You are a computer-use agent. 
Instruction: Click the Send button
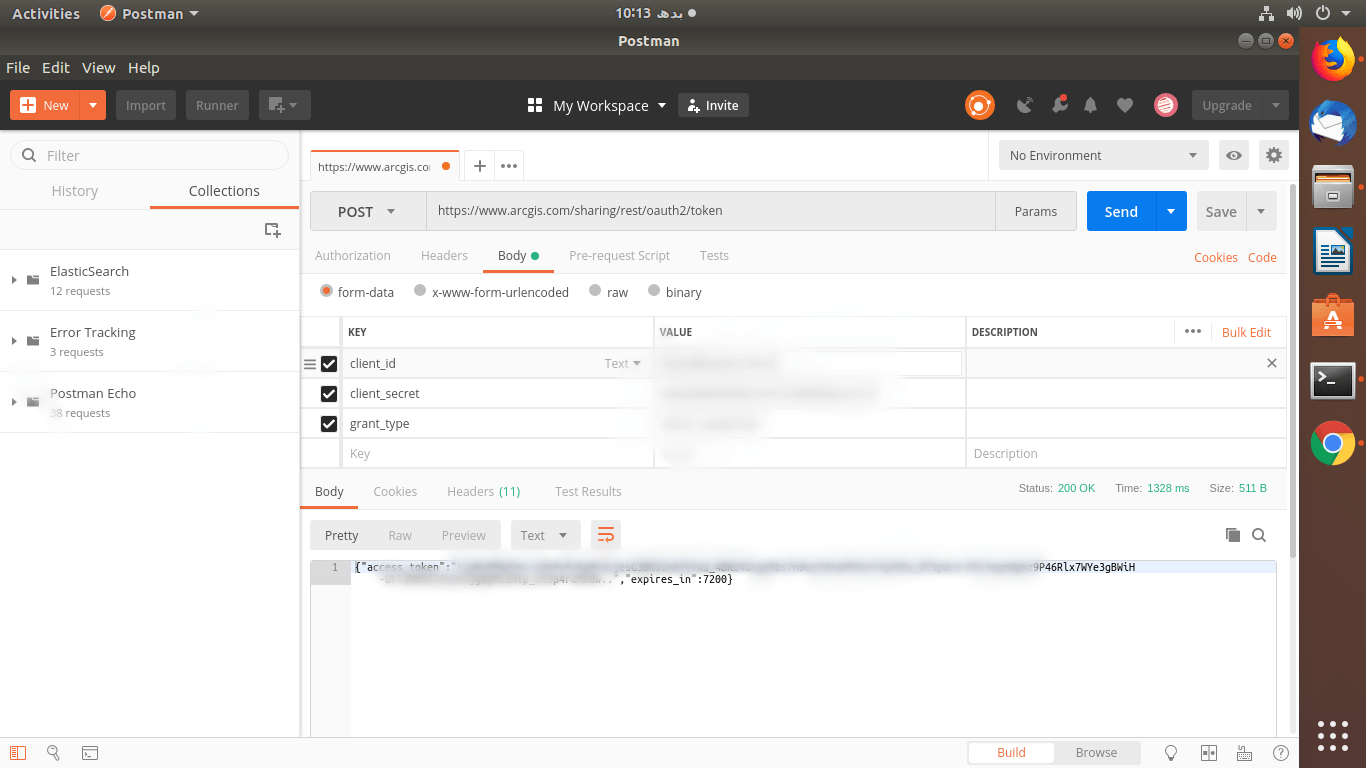click(x=1121, y=211)
